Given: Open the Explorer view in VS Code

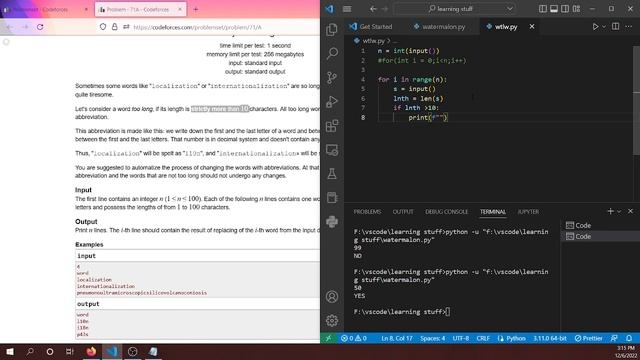Looking at the screenshot, I should pos(332,29).
